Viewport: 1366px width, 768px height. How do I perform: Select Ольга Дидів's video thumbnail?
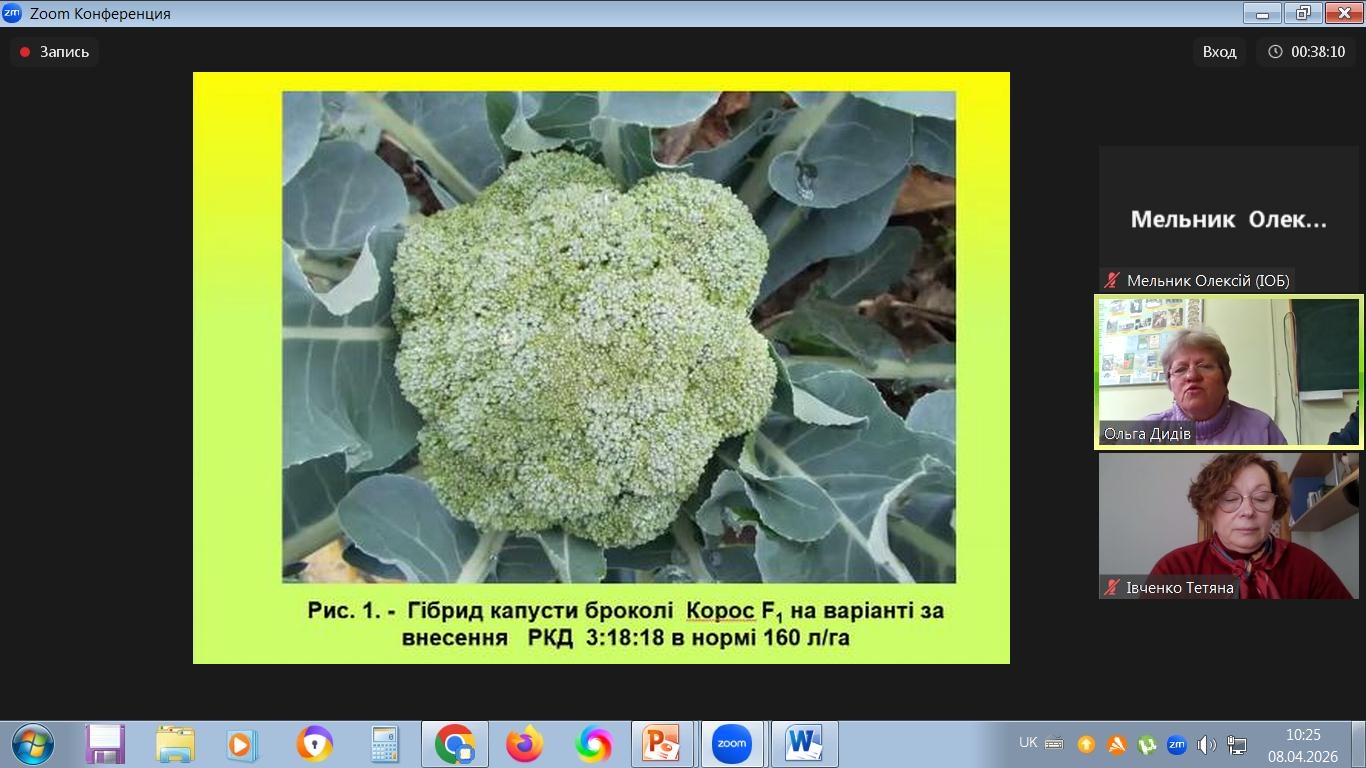point(1228,371)
